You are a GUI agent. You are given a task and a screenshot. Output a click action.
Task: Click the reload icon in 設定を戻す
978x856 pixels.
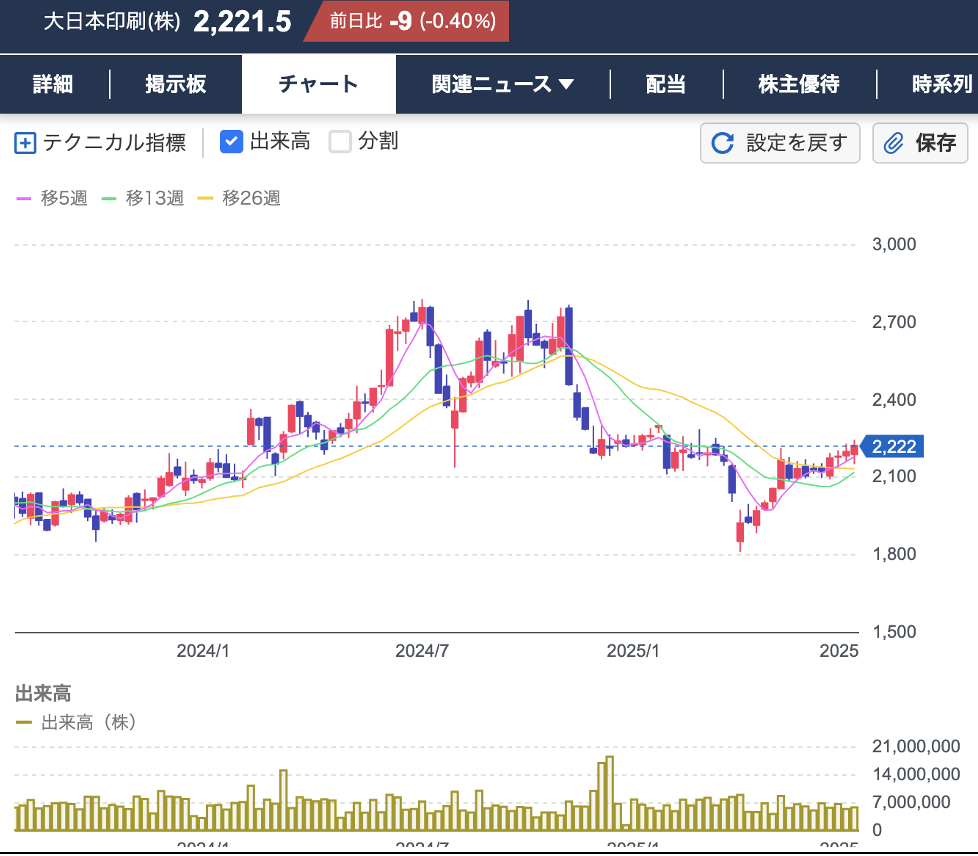click(722, 143)
